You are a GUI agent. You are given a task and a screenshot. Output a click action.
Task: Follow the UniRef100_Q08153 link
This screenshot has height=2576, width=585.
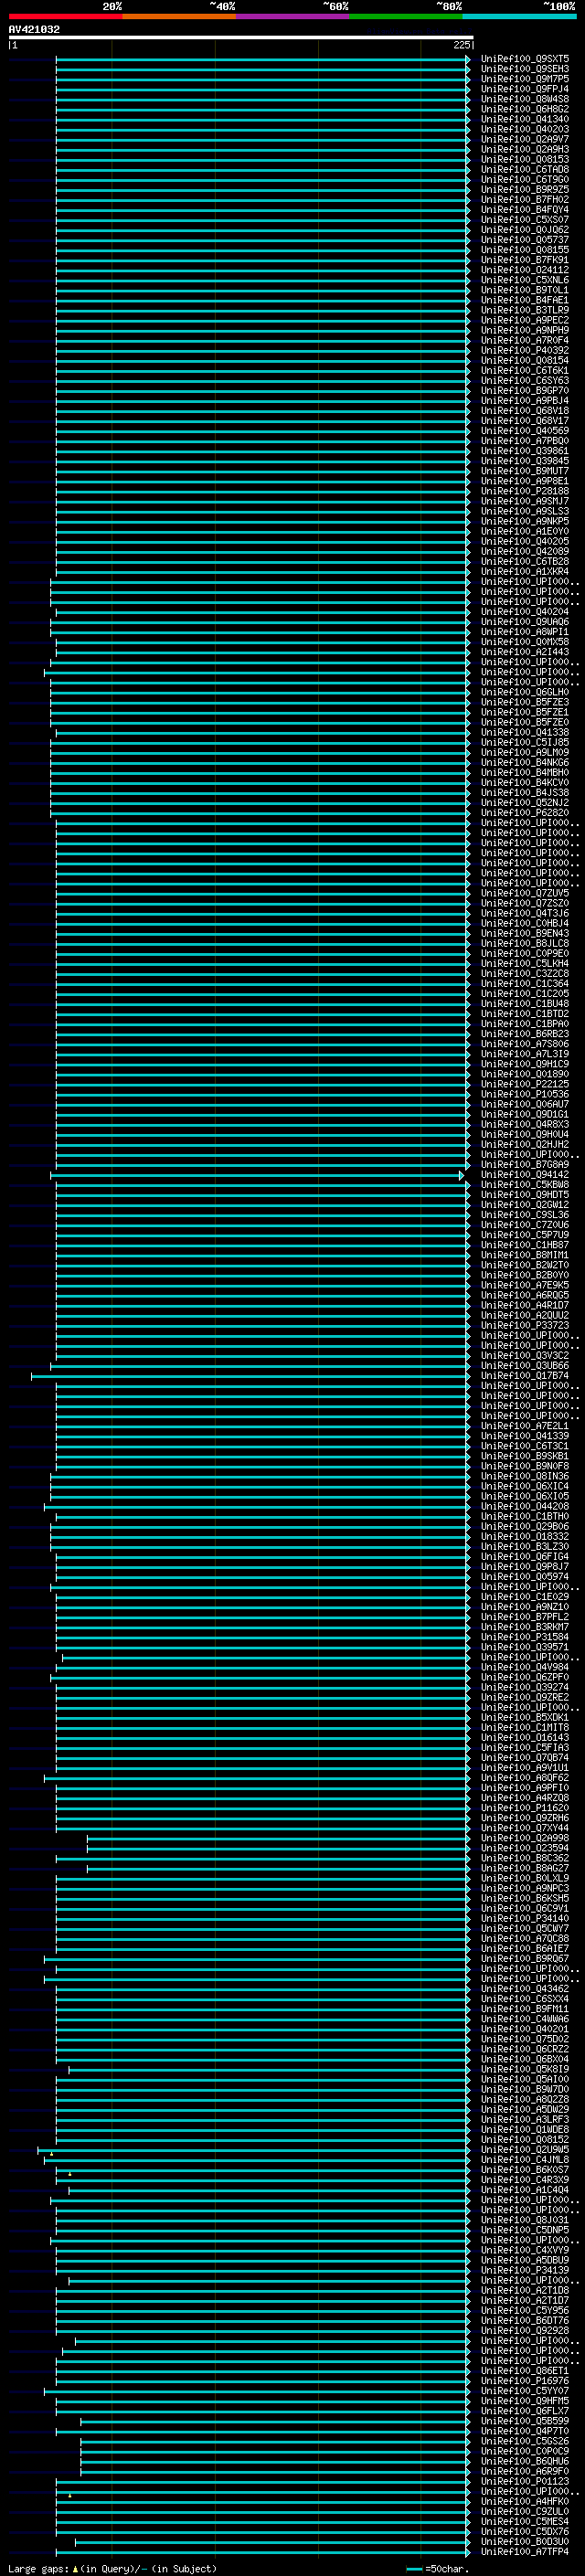[x=525, y=159]
